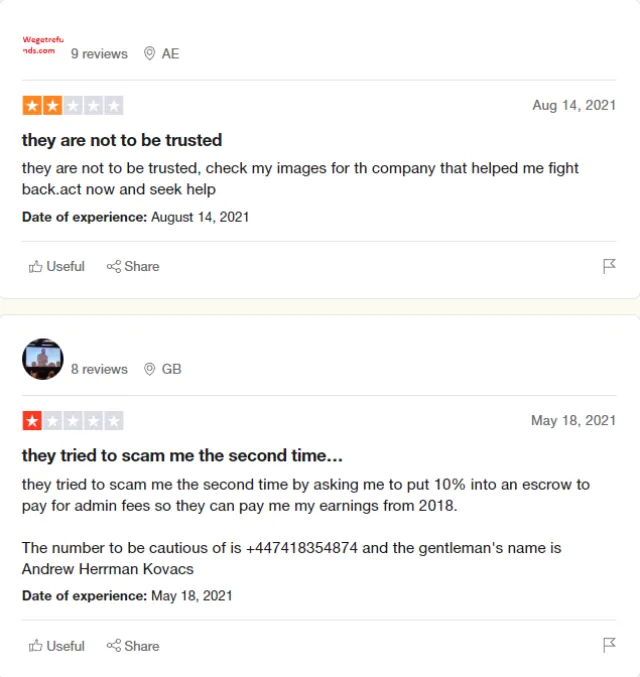The image size is (640, 677).
Task: Click the share icon under the second review
Action: click(114, 646)
